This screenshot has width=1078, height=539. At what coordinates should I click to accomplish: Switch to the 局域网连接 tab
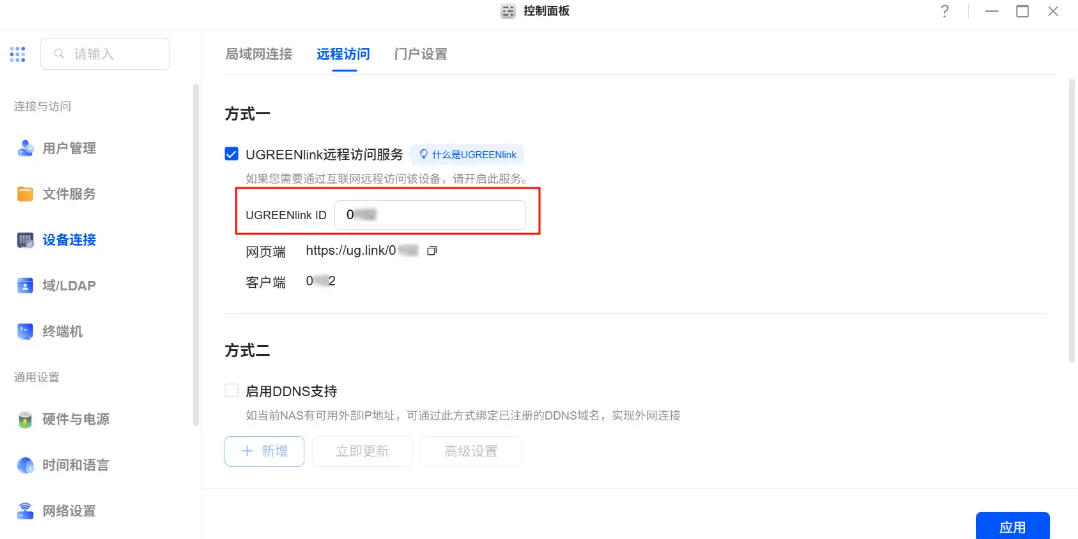[259, 54]
